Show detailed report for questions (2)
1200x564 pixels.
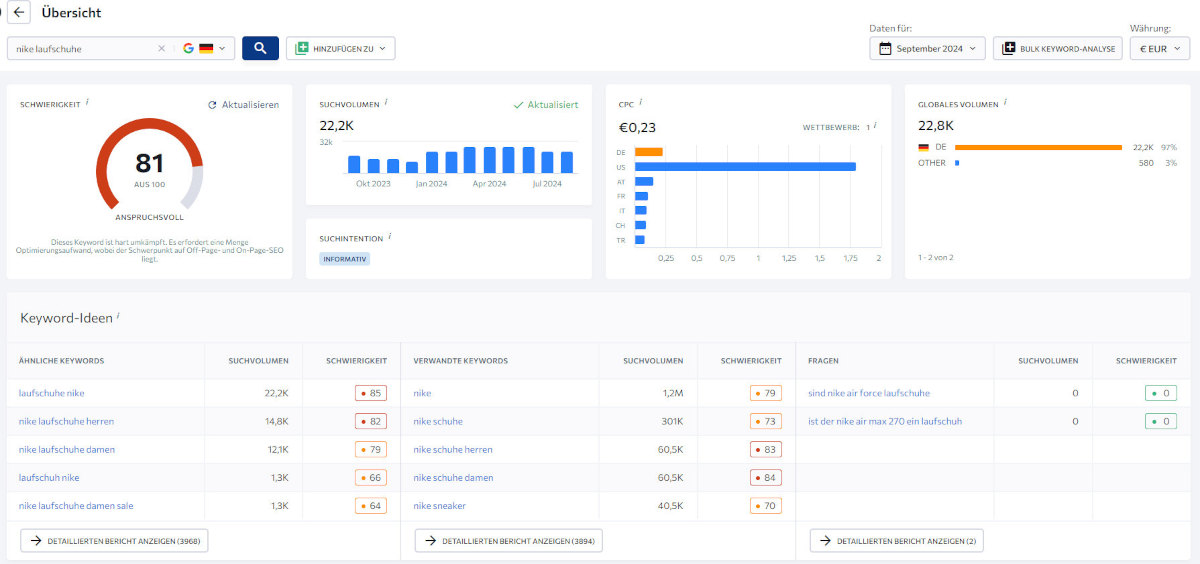click(896, 540)
